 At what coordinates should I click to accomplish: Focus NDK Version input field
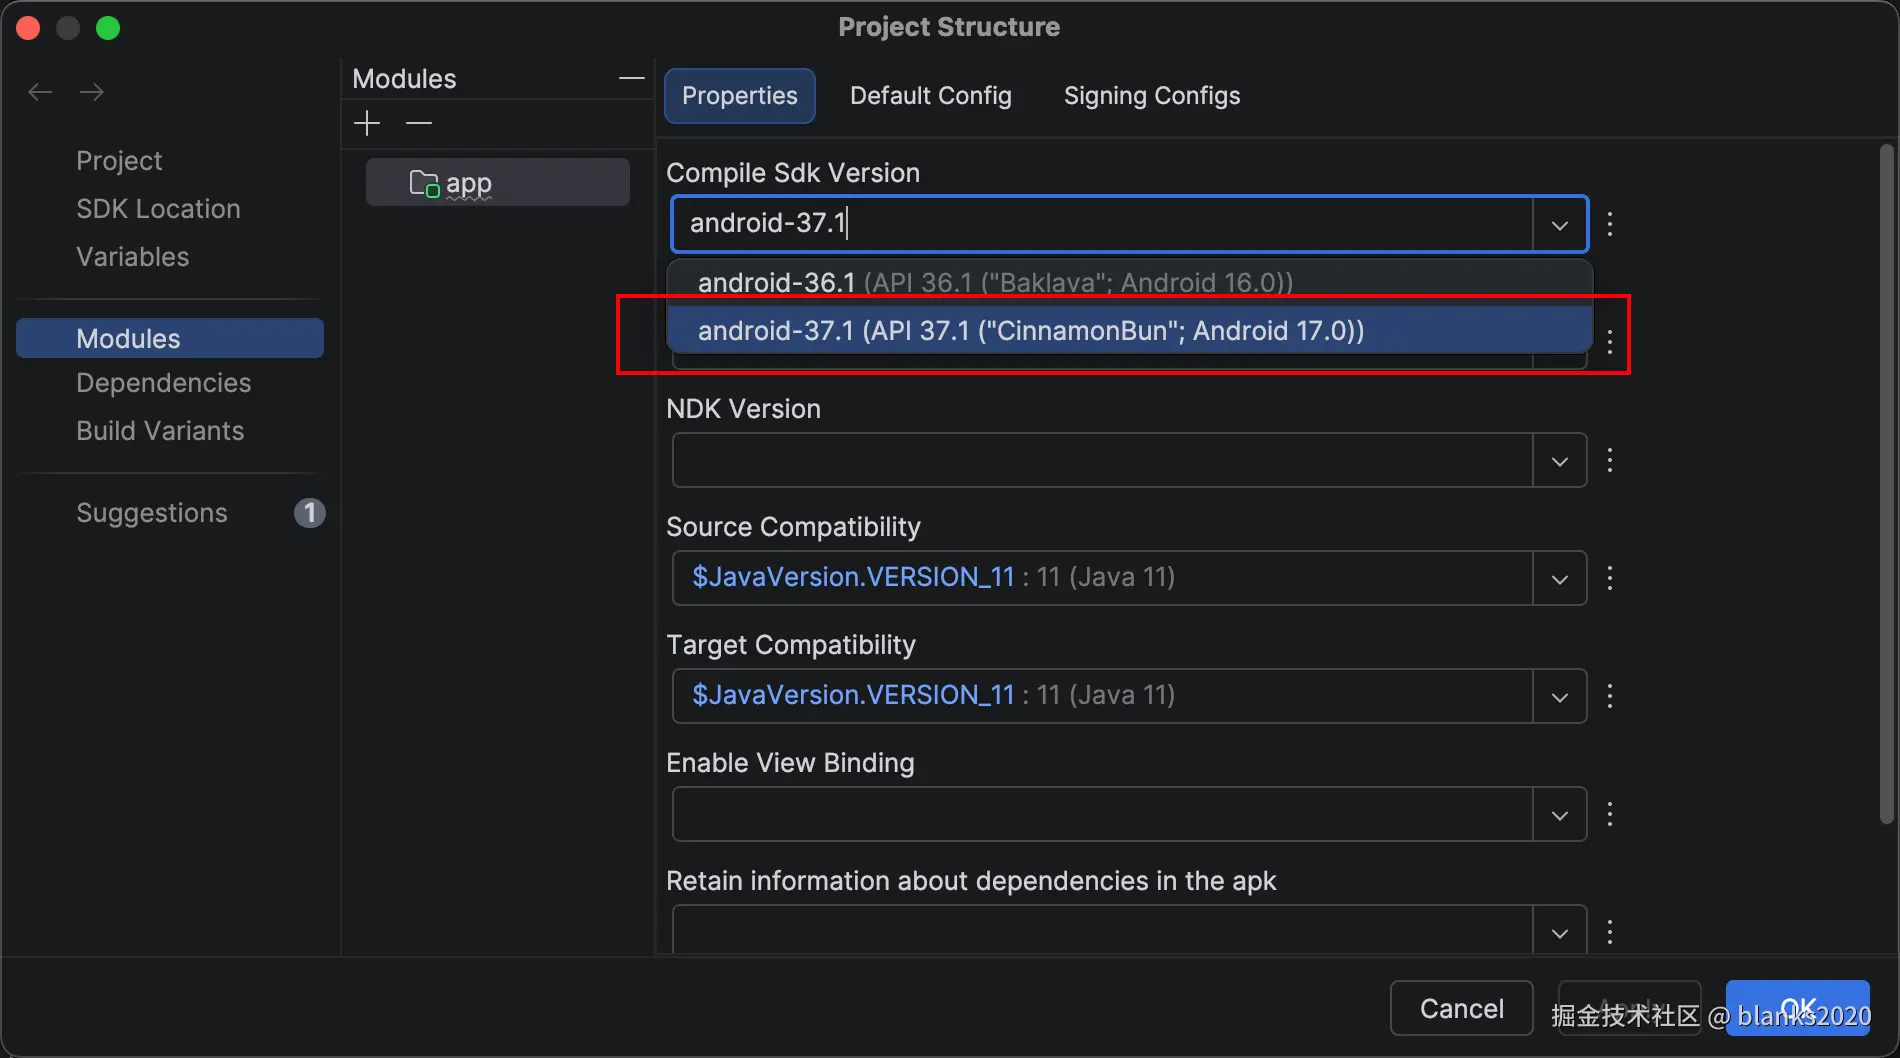click(x=1102, y=460)
